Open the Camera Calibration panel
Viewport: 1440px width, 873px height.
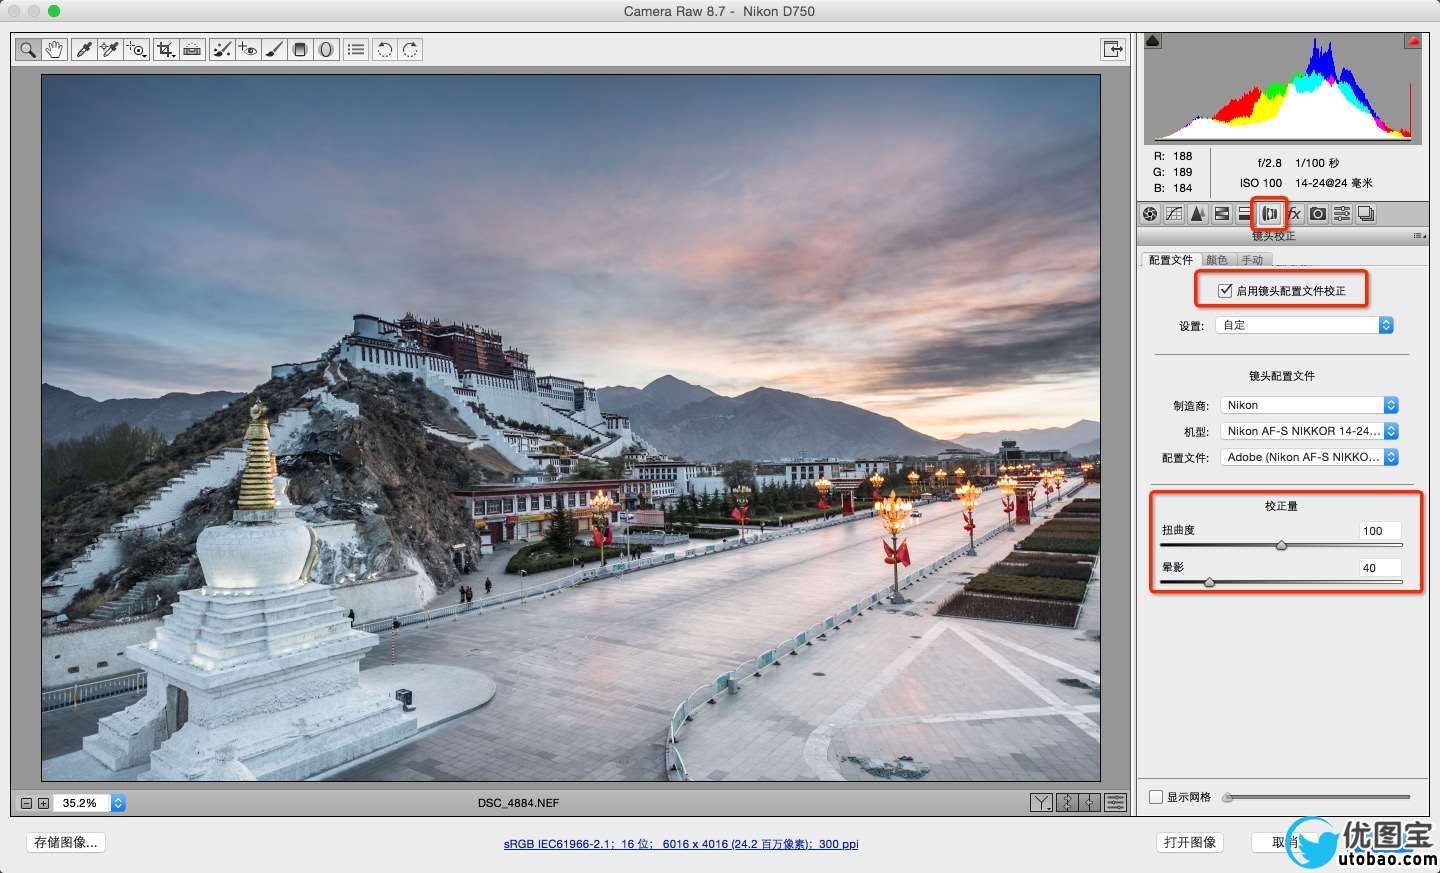coord(1318,214)
